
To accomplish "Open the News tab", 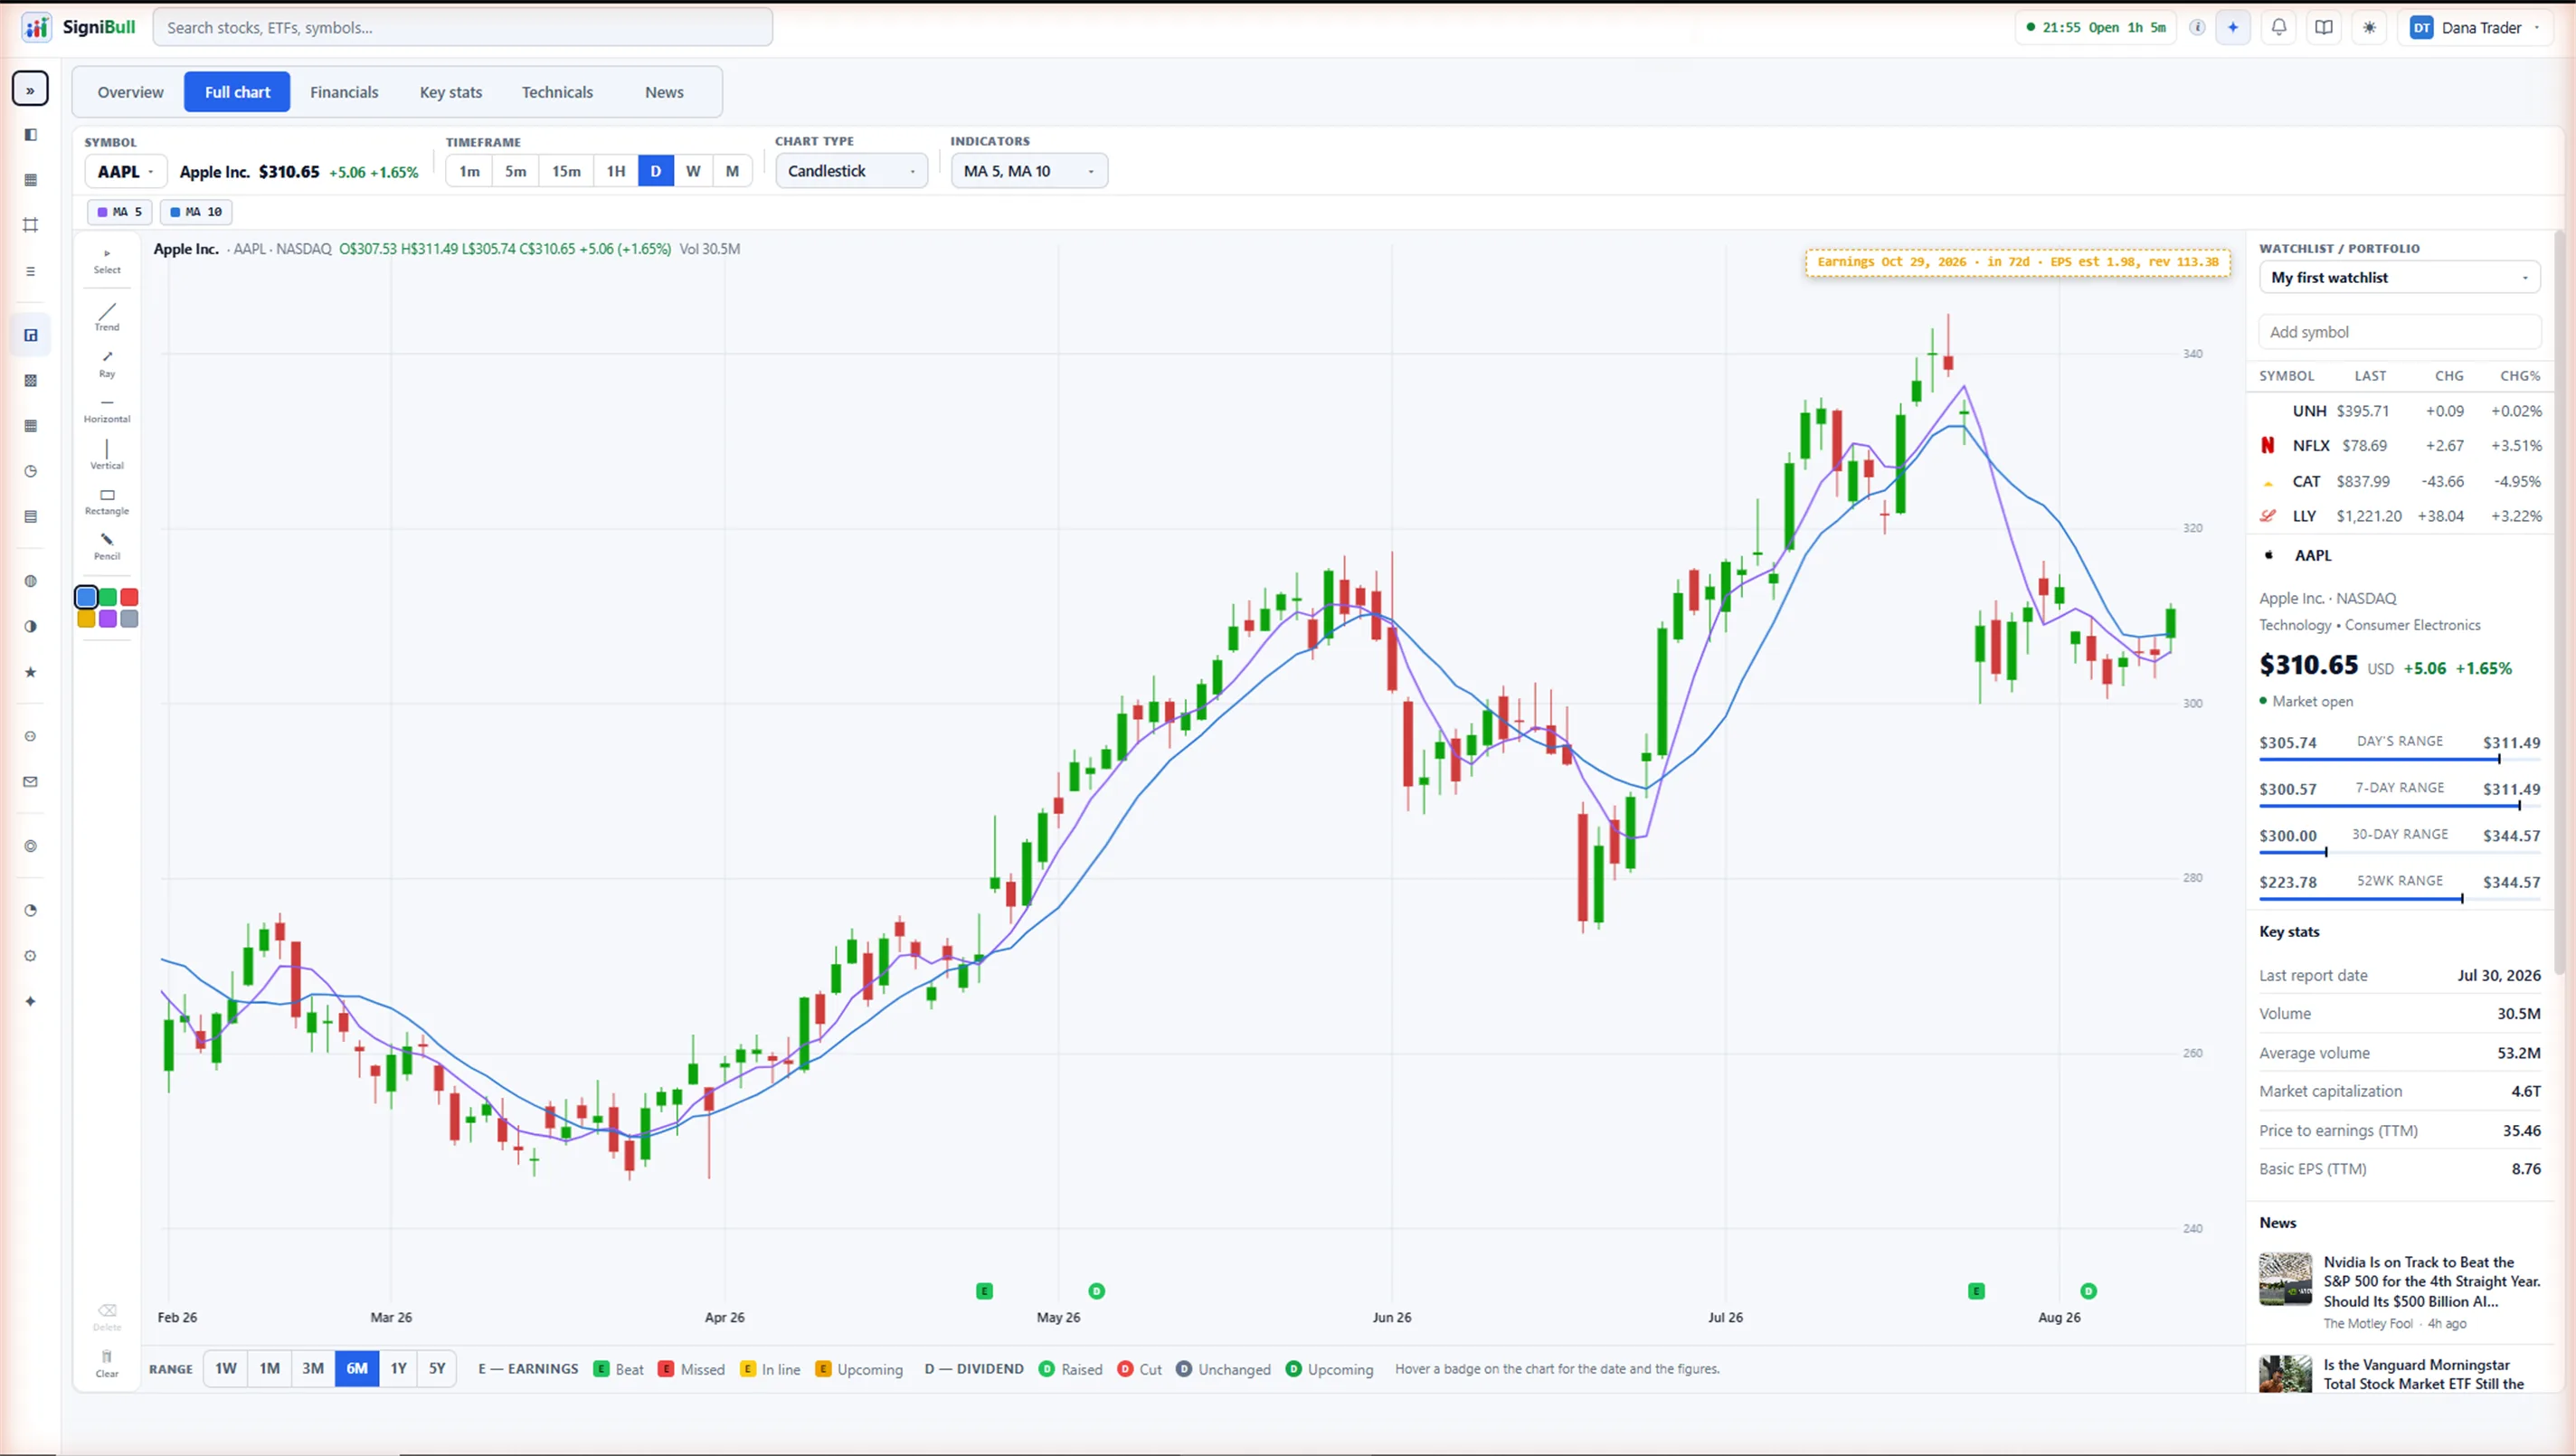I will 664,92.
